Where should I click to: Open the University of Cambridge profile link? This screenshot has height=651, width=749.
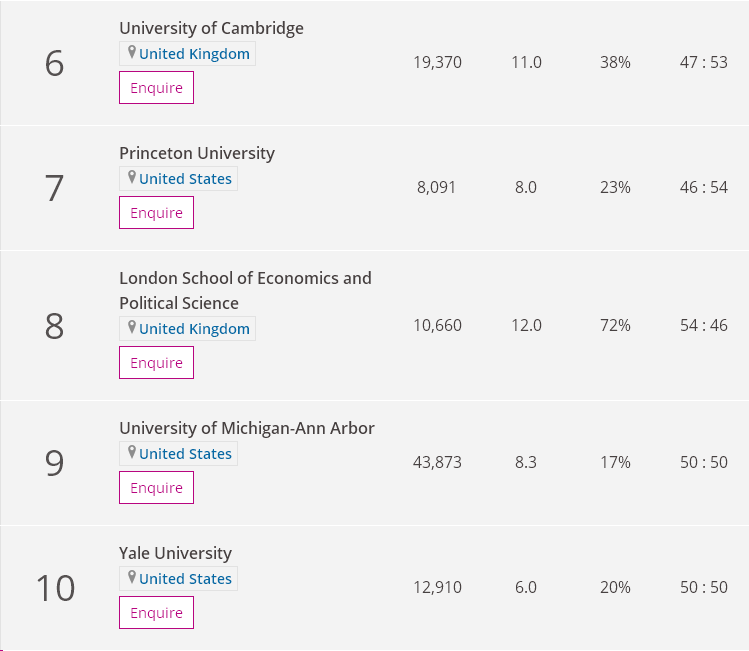(211, 28)
